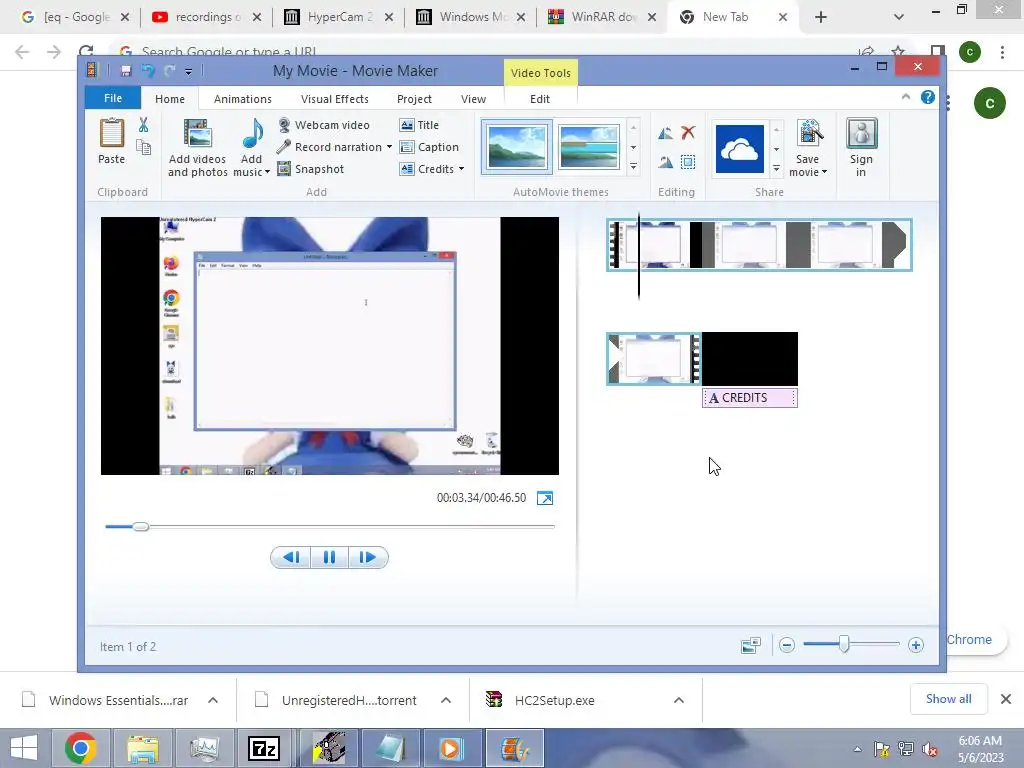Screen dimensions: 1024x768
Task: Take a Snapshot of the preview
Action: (x=311, y=169)
